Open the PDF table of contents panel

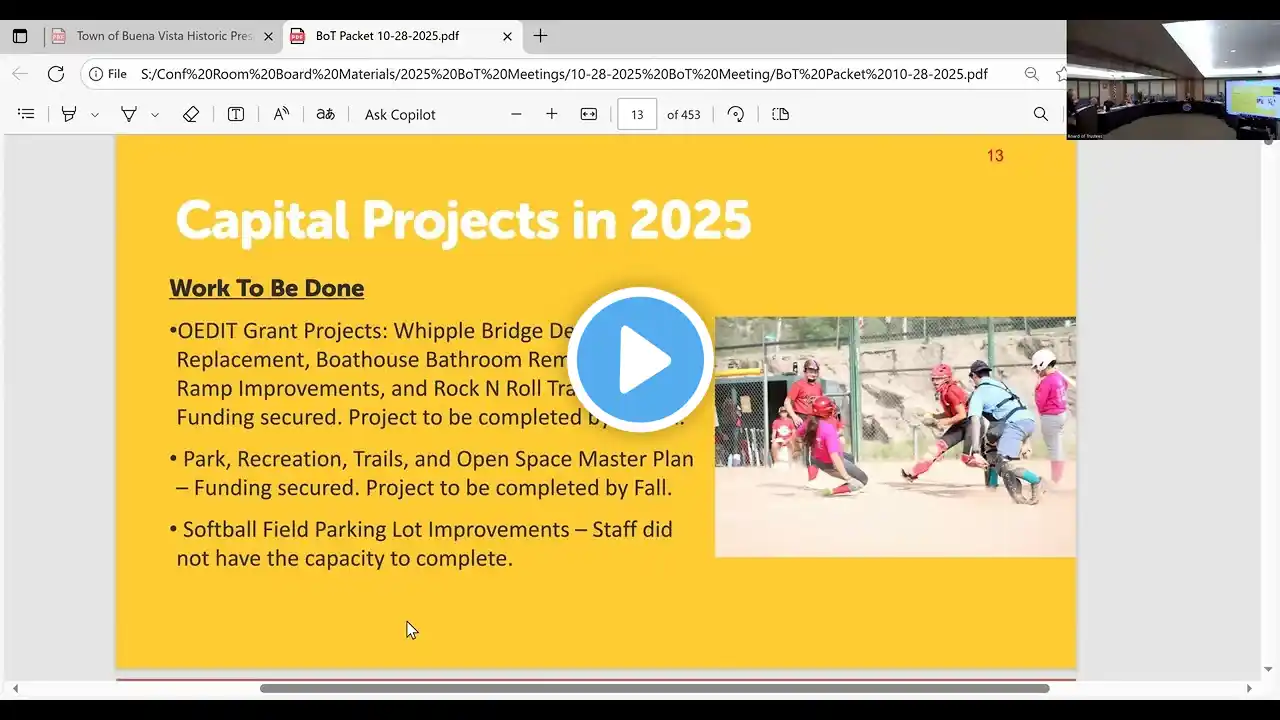pos(26,114)
